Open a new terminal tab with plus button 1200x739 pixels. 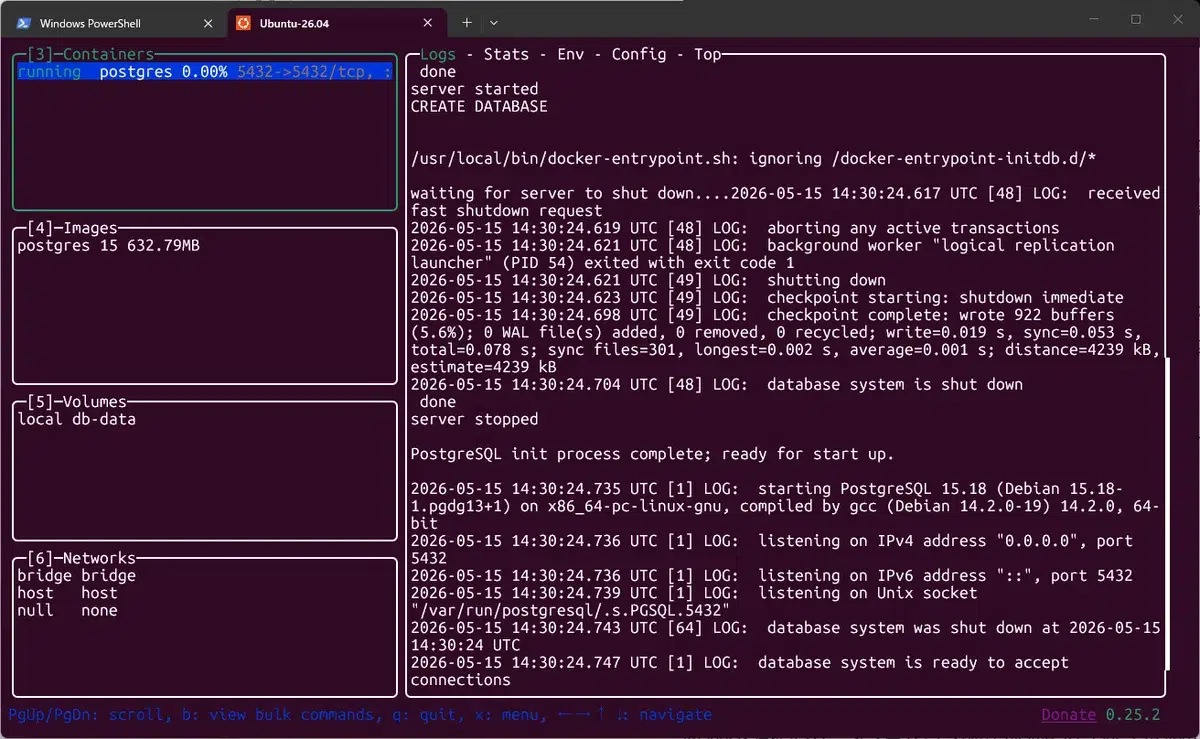[466, 22]
